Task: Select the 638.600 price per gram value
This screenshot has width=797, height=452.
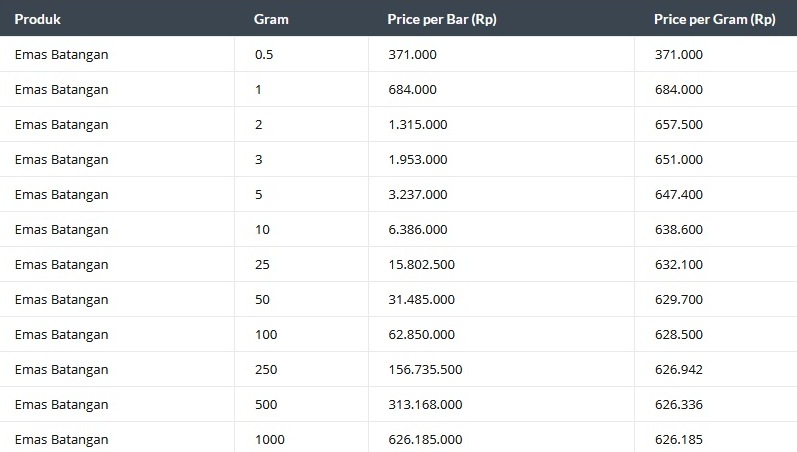Action: (x=679, y=230)
